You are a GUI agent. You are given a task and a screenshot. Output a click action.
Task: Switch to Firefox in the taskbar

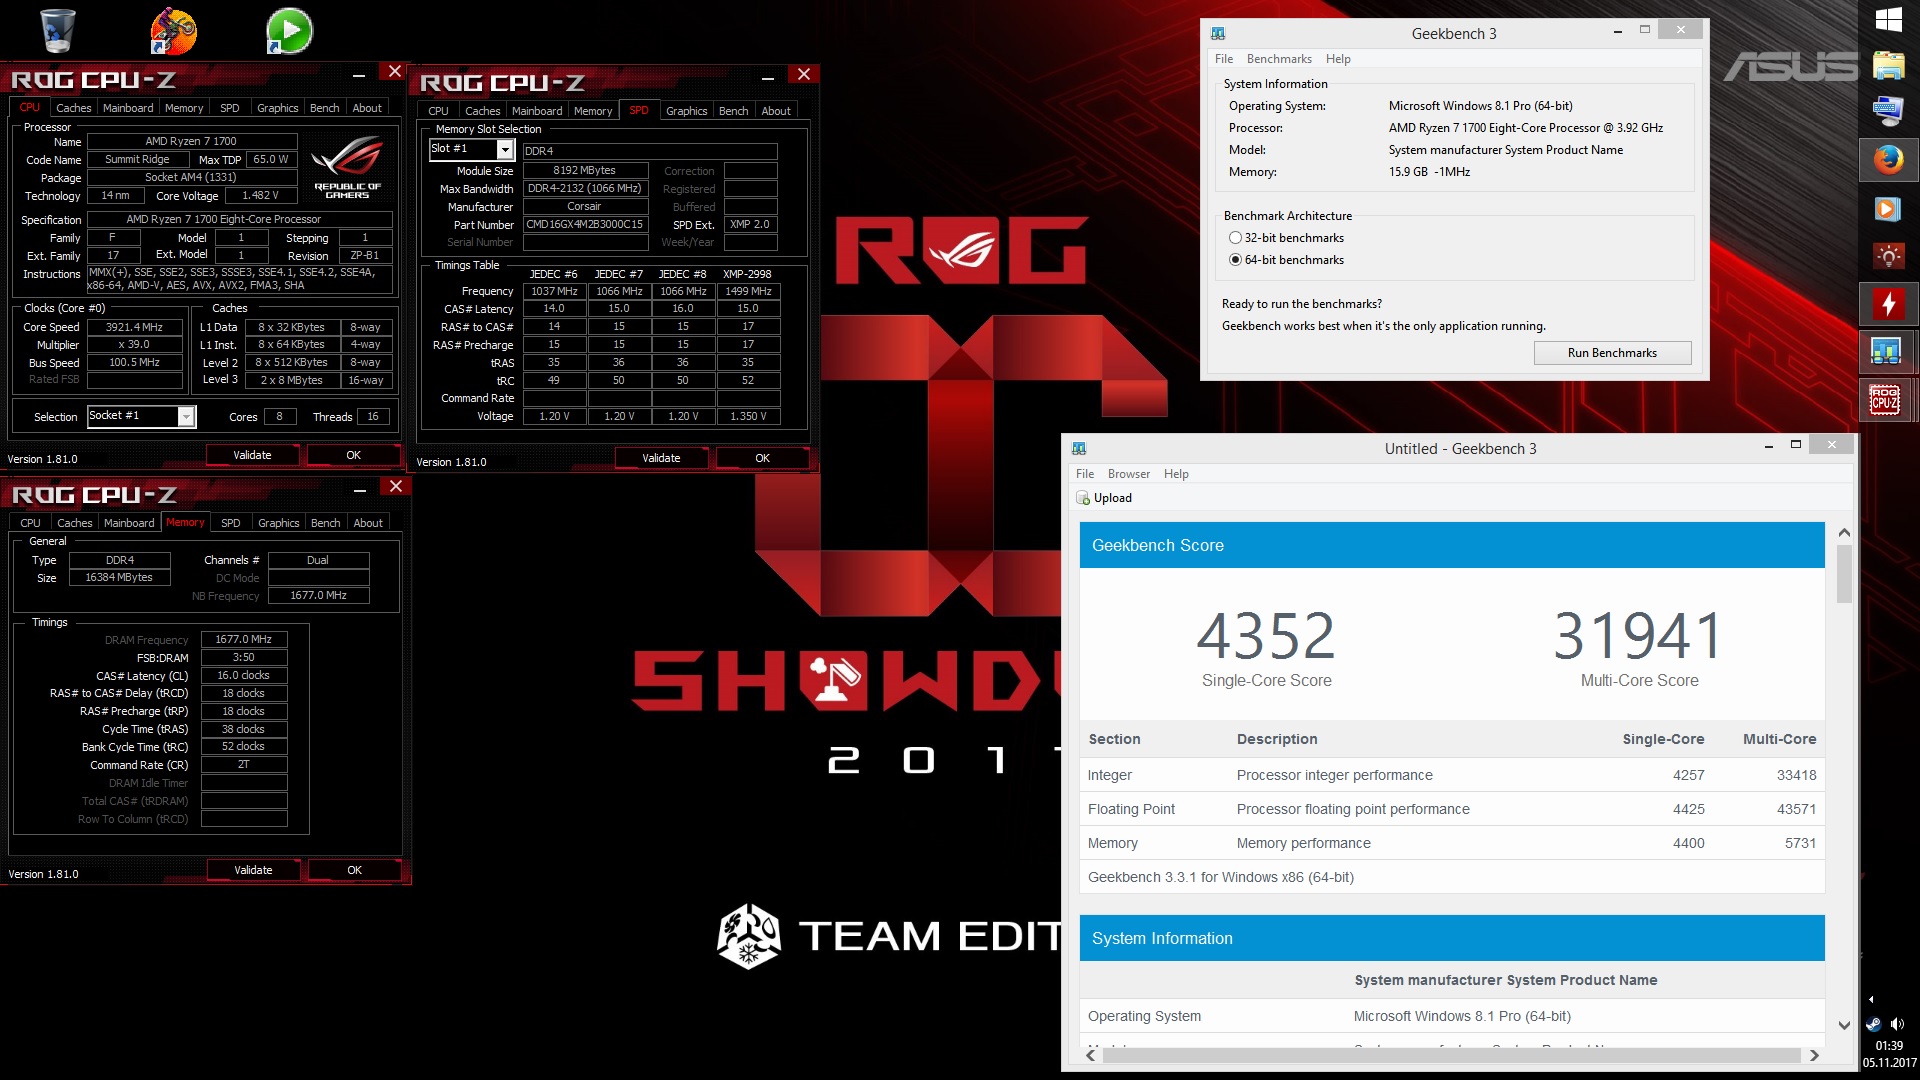tap(1889, 159)
